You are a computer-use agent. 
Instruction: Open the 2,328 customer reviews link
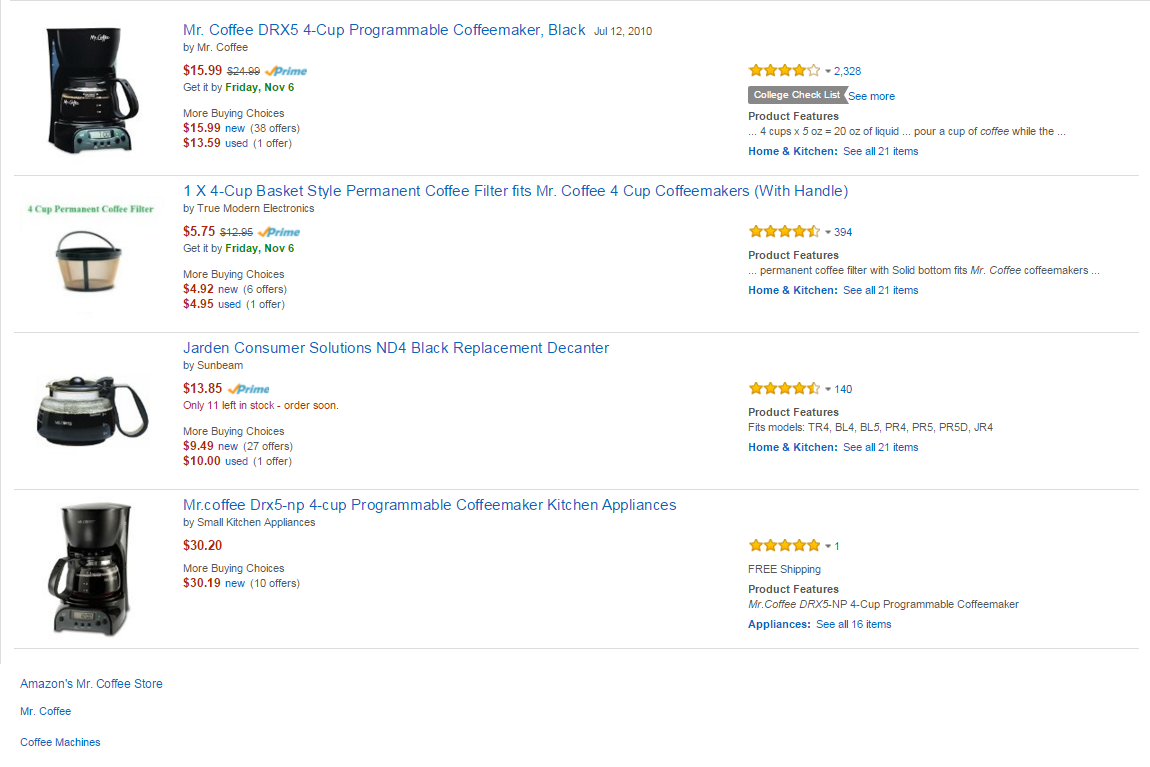tap(847, 71)
